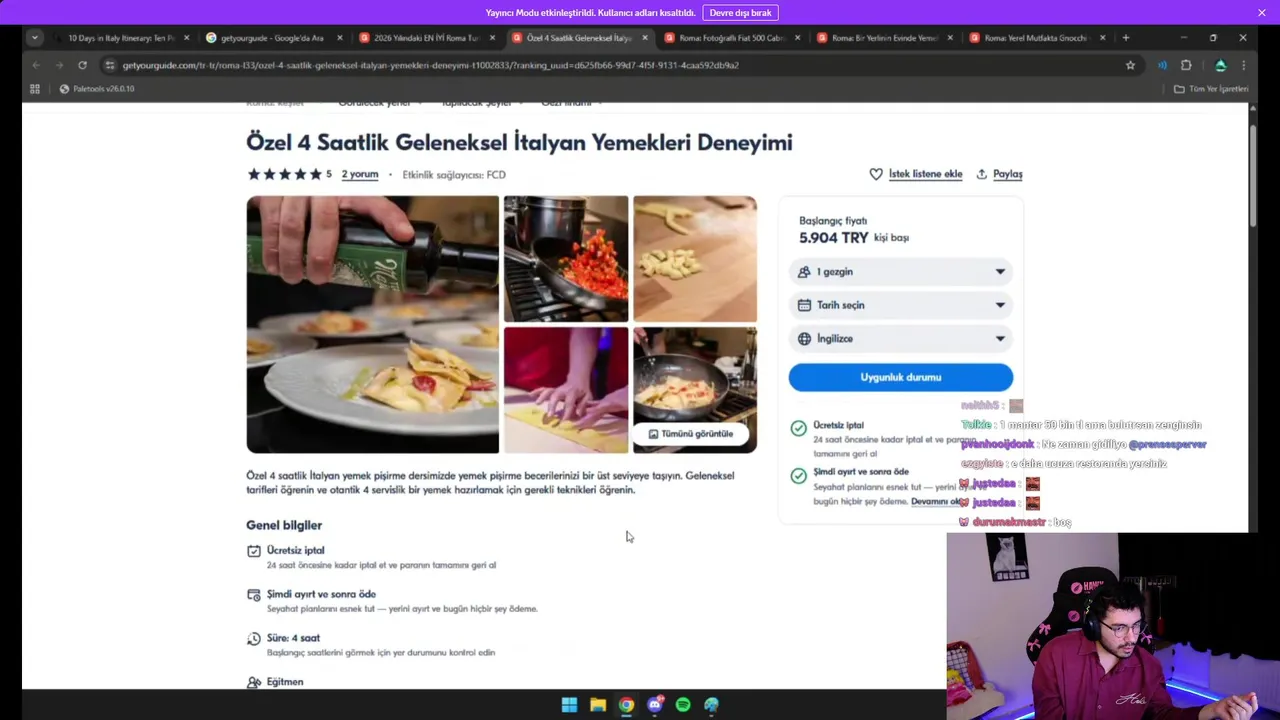Open Discord from the taskbar
Screen dimensions: 1280x720
655,705
